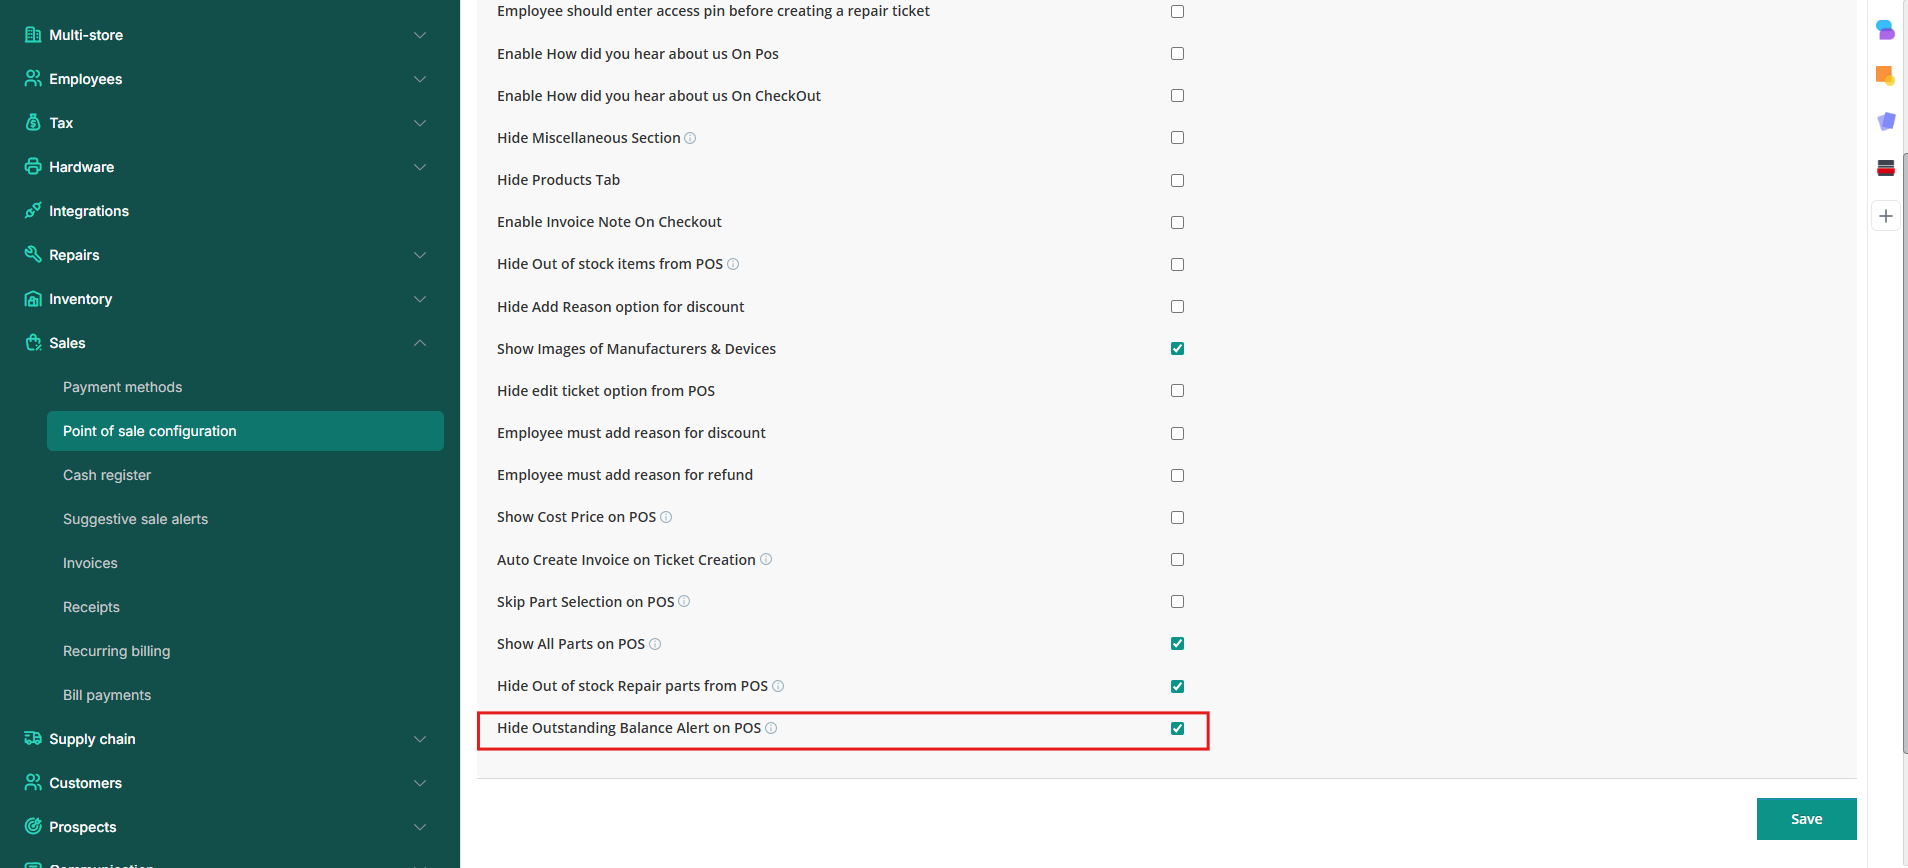Screen dimensions: 1908x868
Task: Click the page vertical scrollbar
Action: click(1904, 450)
